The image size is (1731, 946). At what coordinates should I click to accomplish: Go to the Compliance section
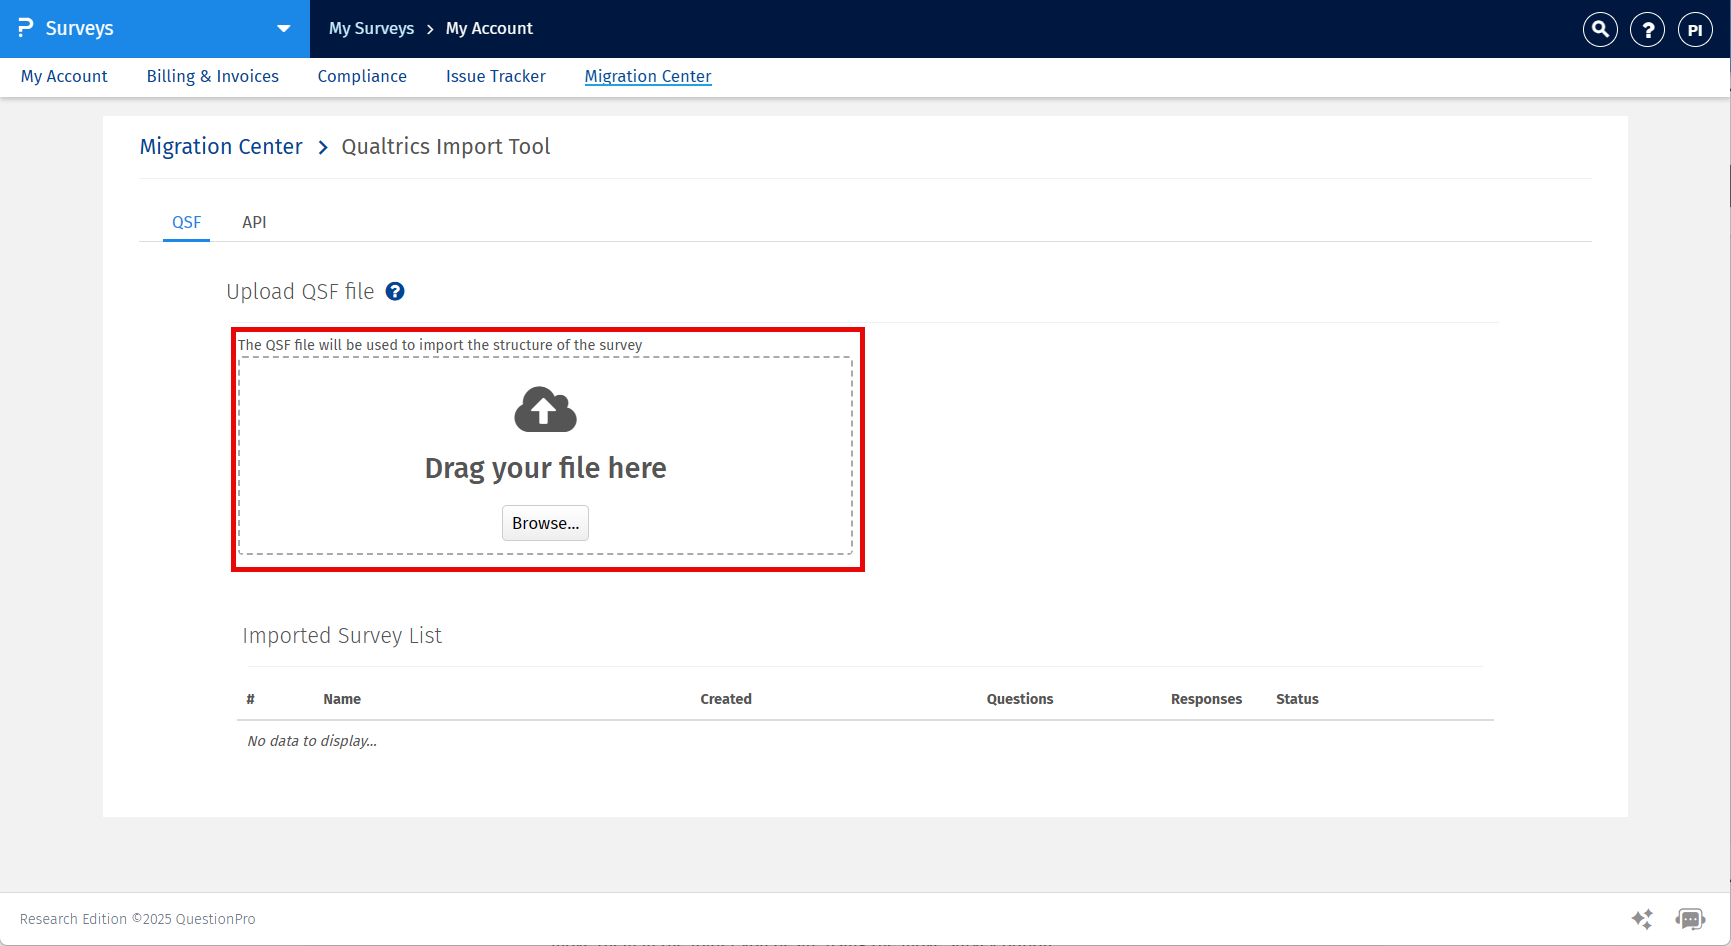coord(362,76)
